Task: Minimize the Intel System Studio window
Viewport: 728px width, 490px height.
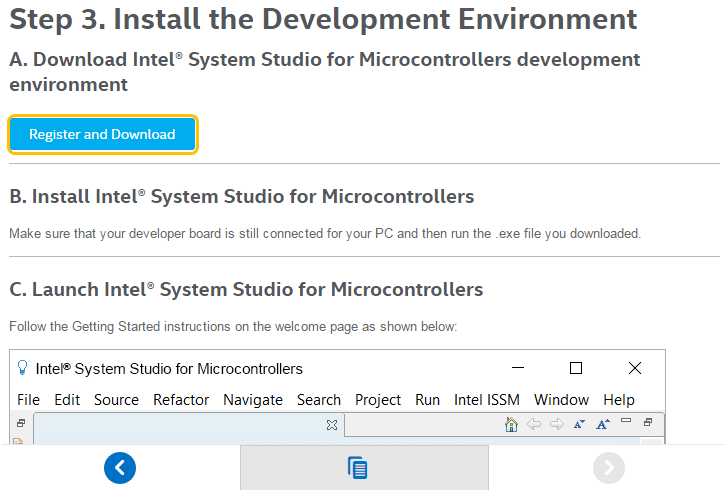Action: [518, 368]
